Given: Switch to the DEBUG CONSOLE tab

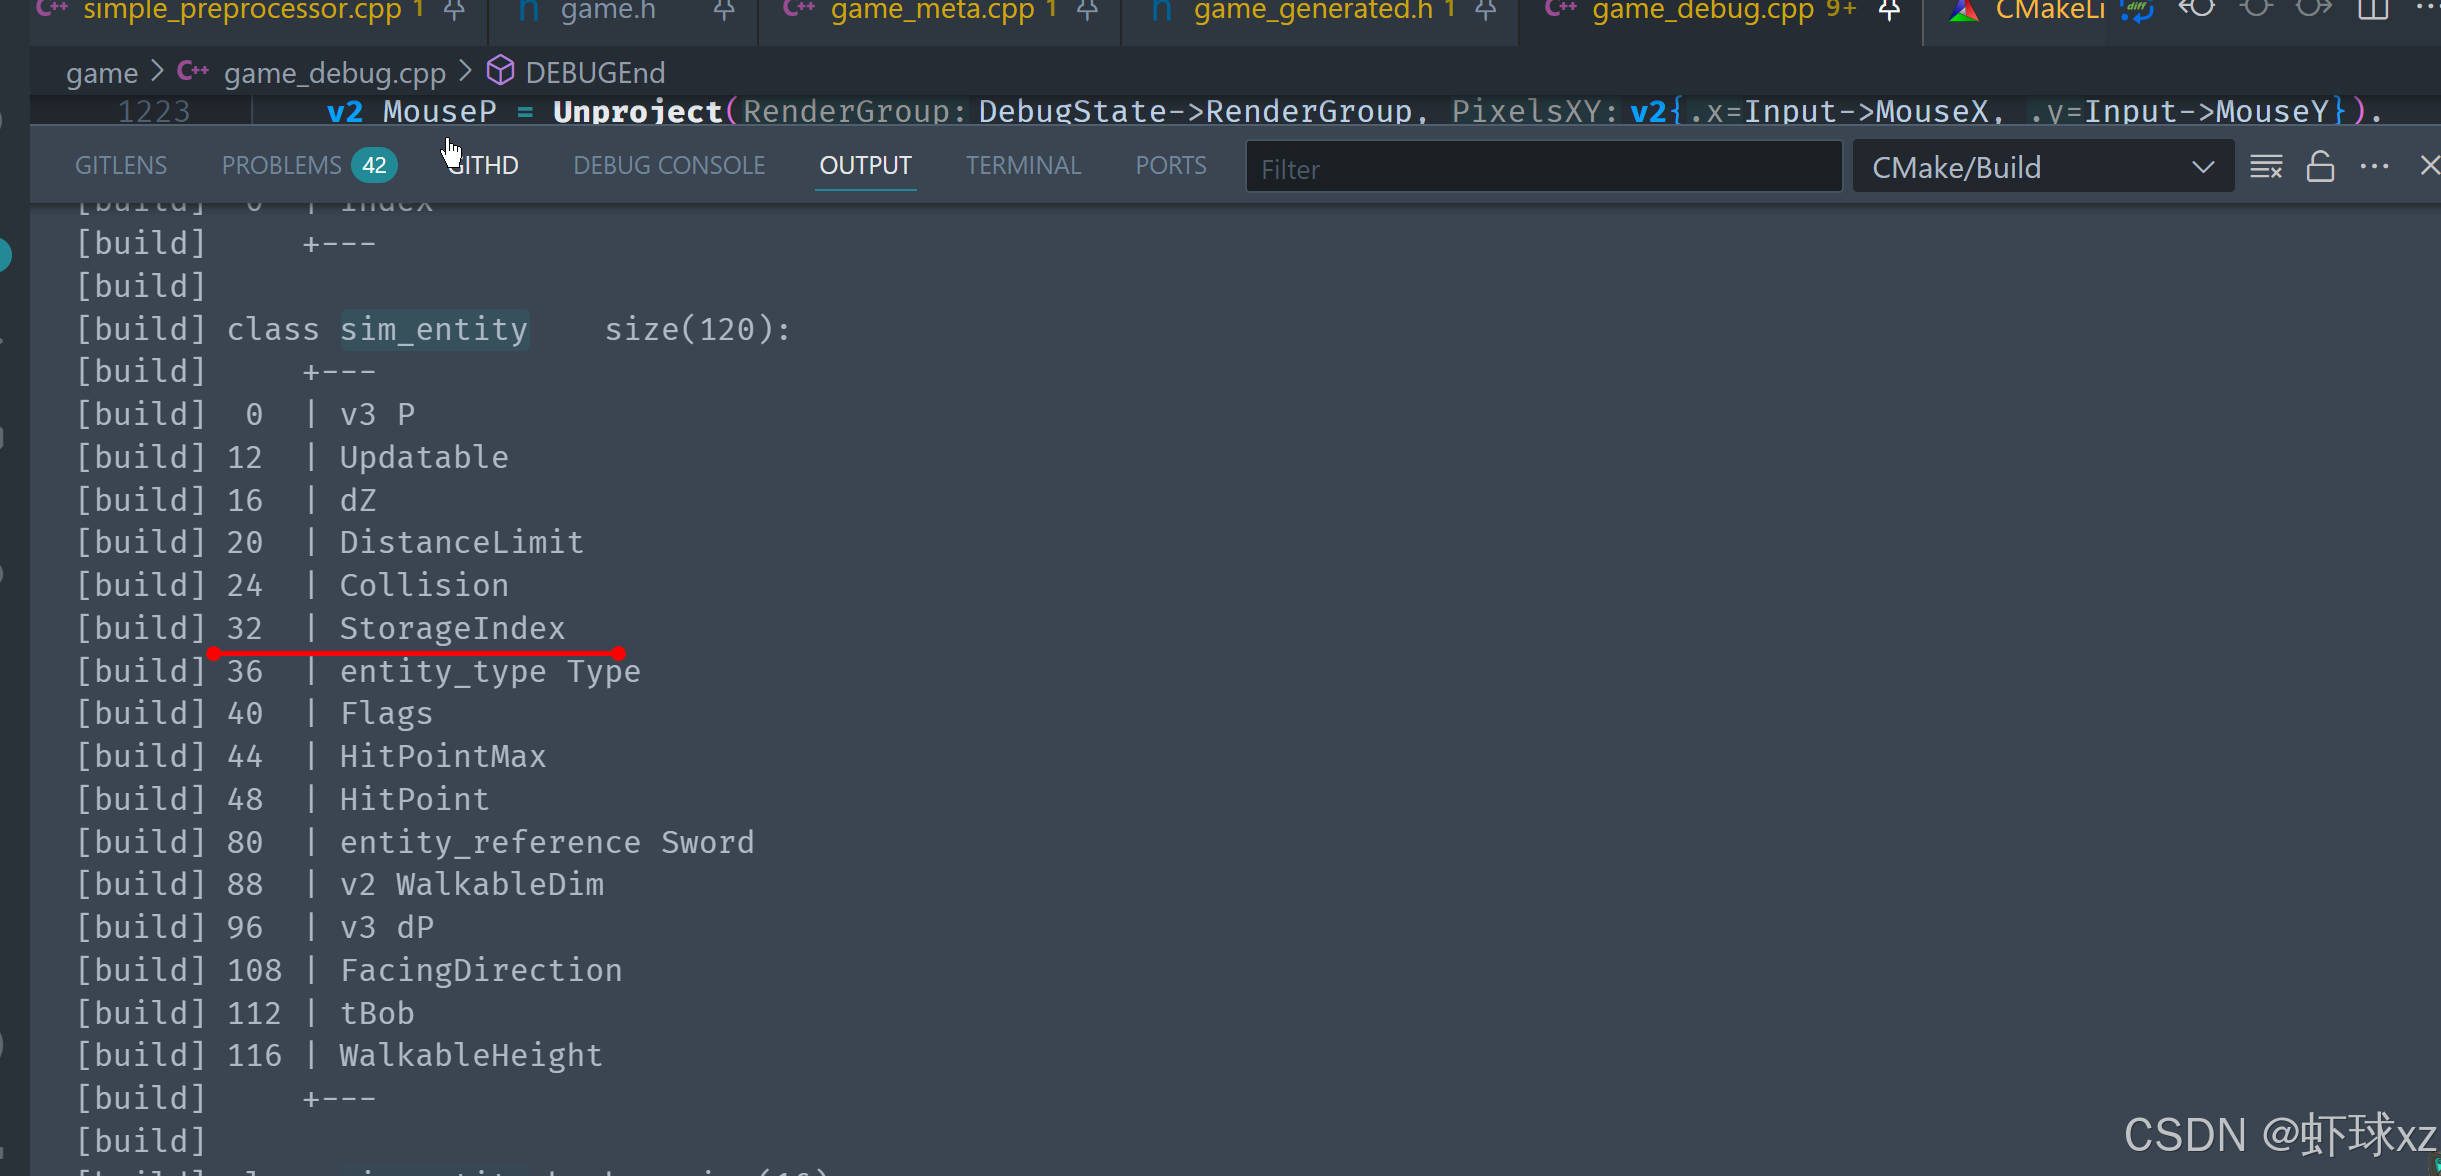Looking at the screenshot, I should click(x=669, y=165).
